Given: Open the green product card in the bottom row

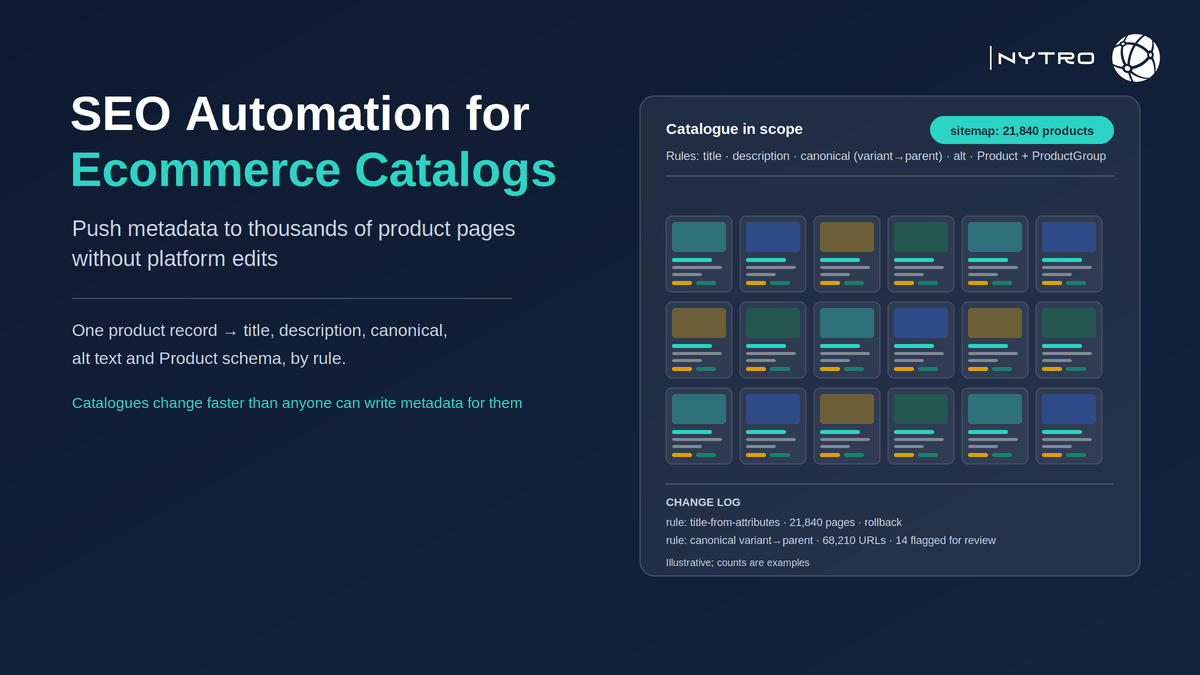Looking at the screenshot, I should pyautogui.click(x=921, y=426).
